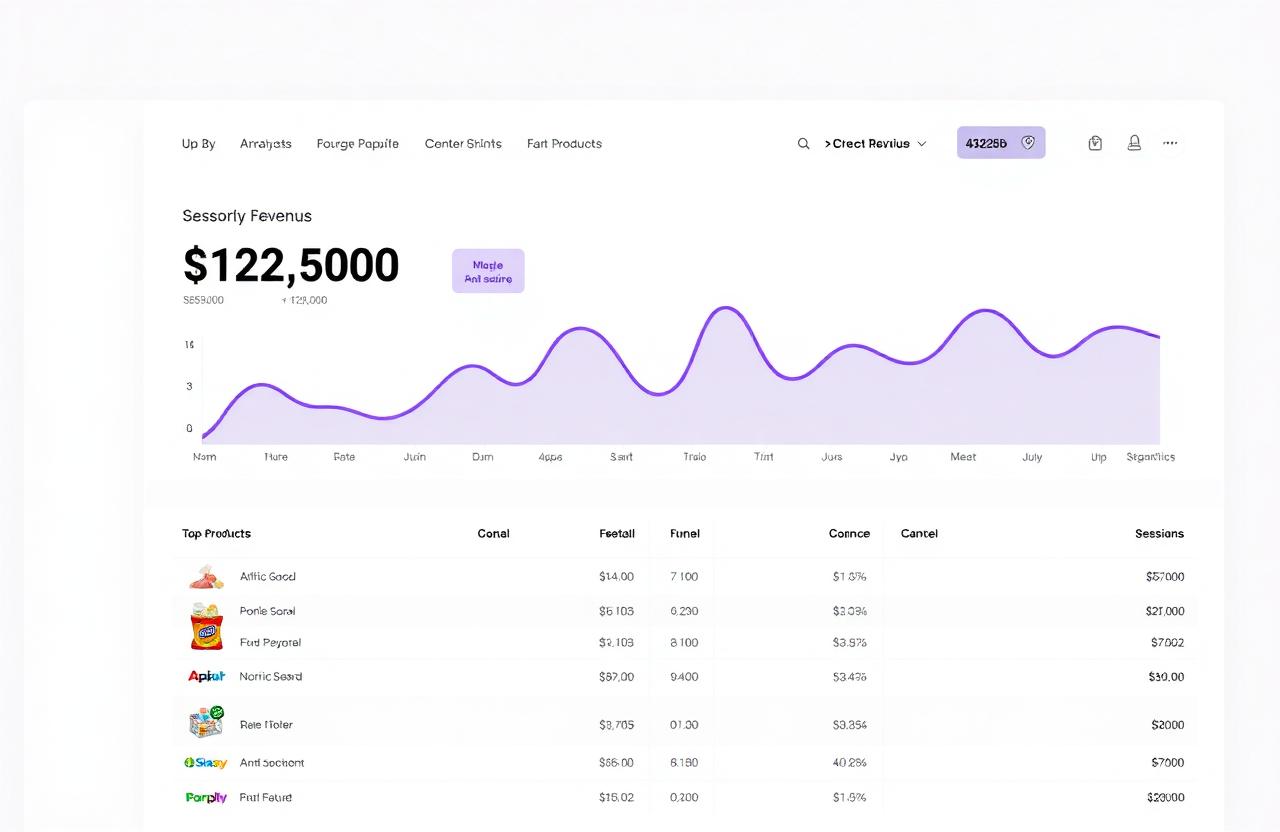Image resolution: width=1280 pixels, height=832 pixels.
Task: Click the badge icon inside the purple 43225B button
Action: click(1028, 143)
